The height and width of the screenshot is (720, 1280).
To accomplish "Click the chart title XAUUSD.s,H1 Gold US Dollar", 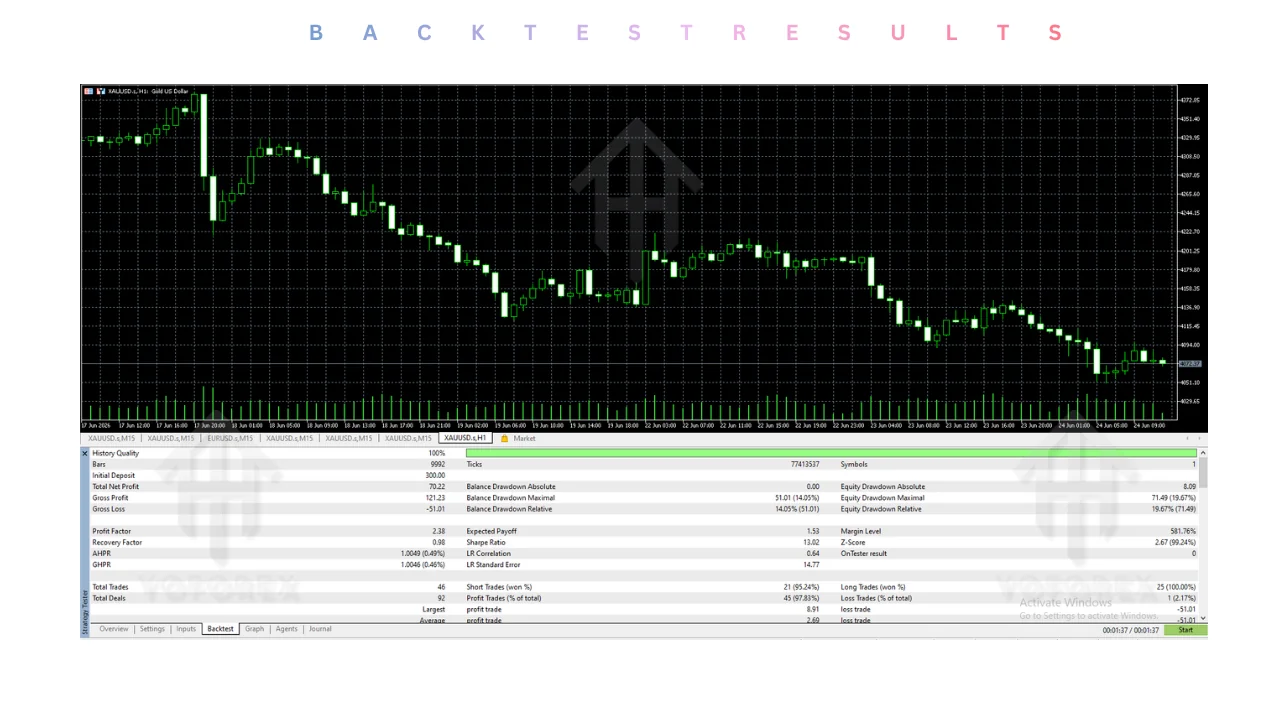I will [148, 91].
